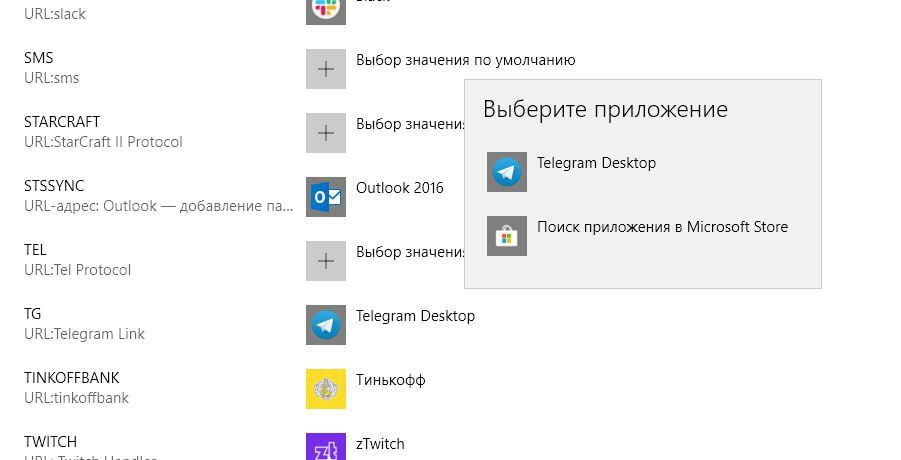
Task: Click the plus icon for TEL protocol
Action: pos(326,261)
